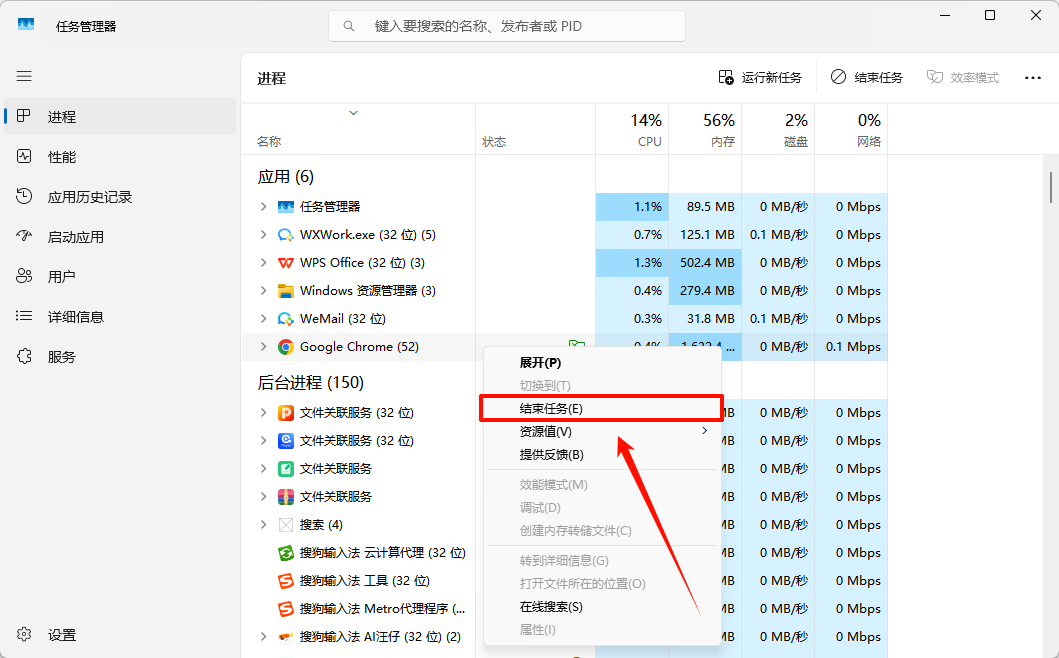Open the Details (详细信息) sidebar icon
The image size is (1059, 658).
pos(24,316)
